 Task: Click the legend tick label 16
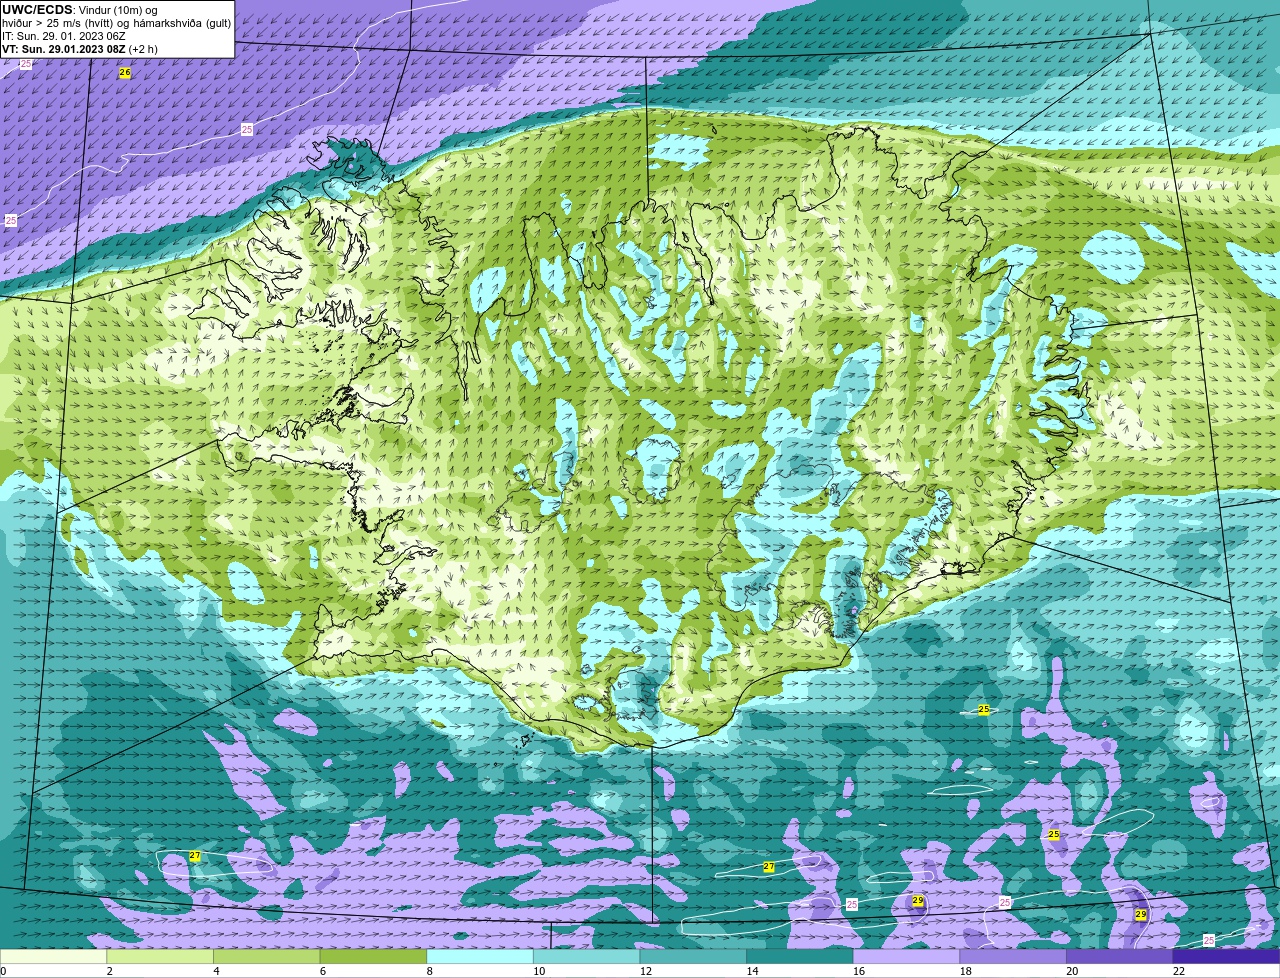click(859, 971)
